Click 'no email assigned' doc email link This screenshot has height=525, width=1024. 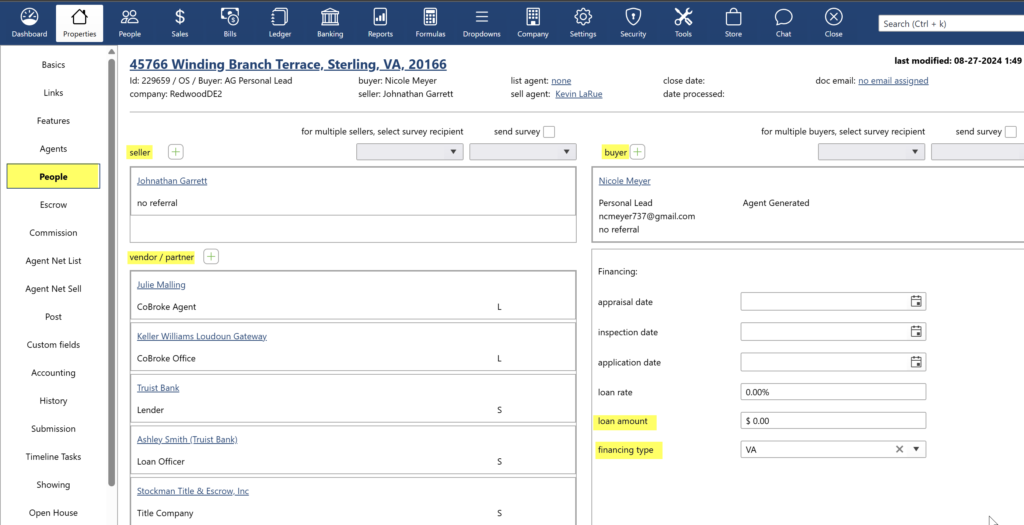[893, 81]
